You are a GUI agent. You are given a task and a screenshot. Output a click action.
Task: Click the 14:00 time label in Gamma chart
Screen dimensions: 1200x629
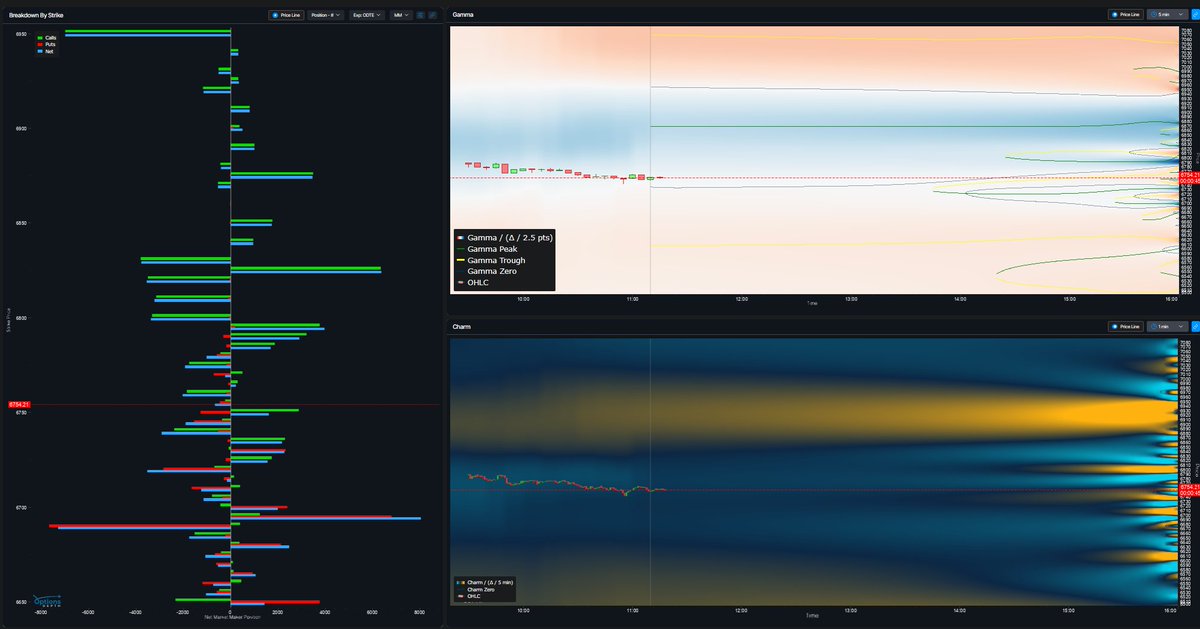click(x=960, y=298)
